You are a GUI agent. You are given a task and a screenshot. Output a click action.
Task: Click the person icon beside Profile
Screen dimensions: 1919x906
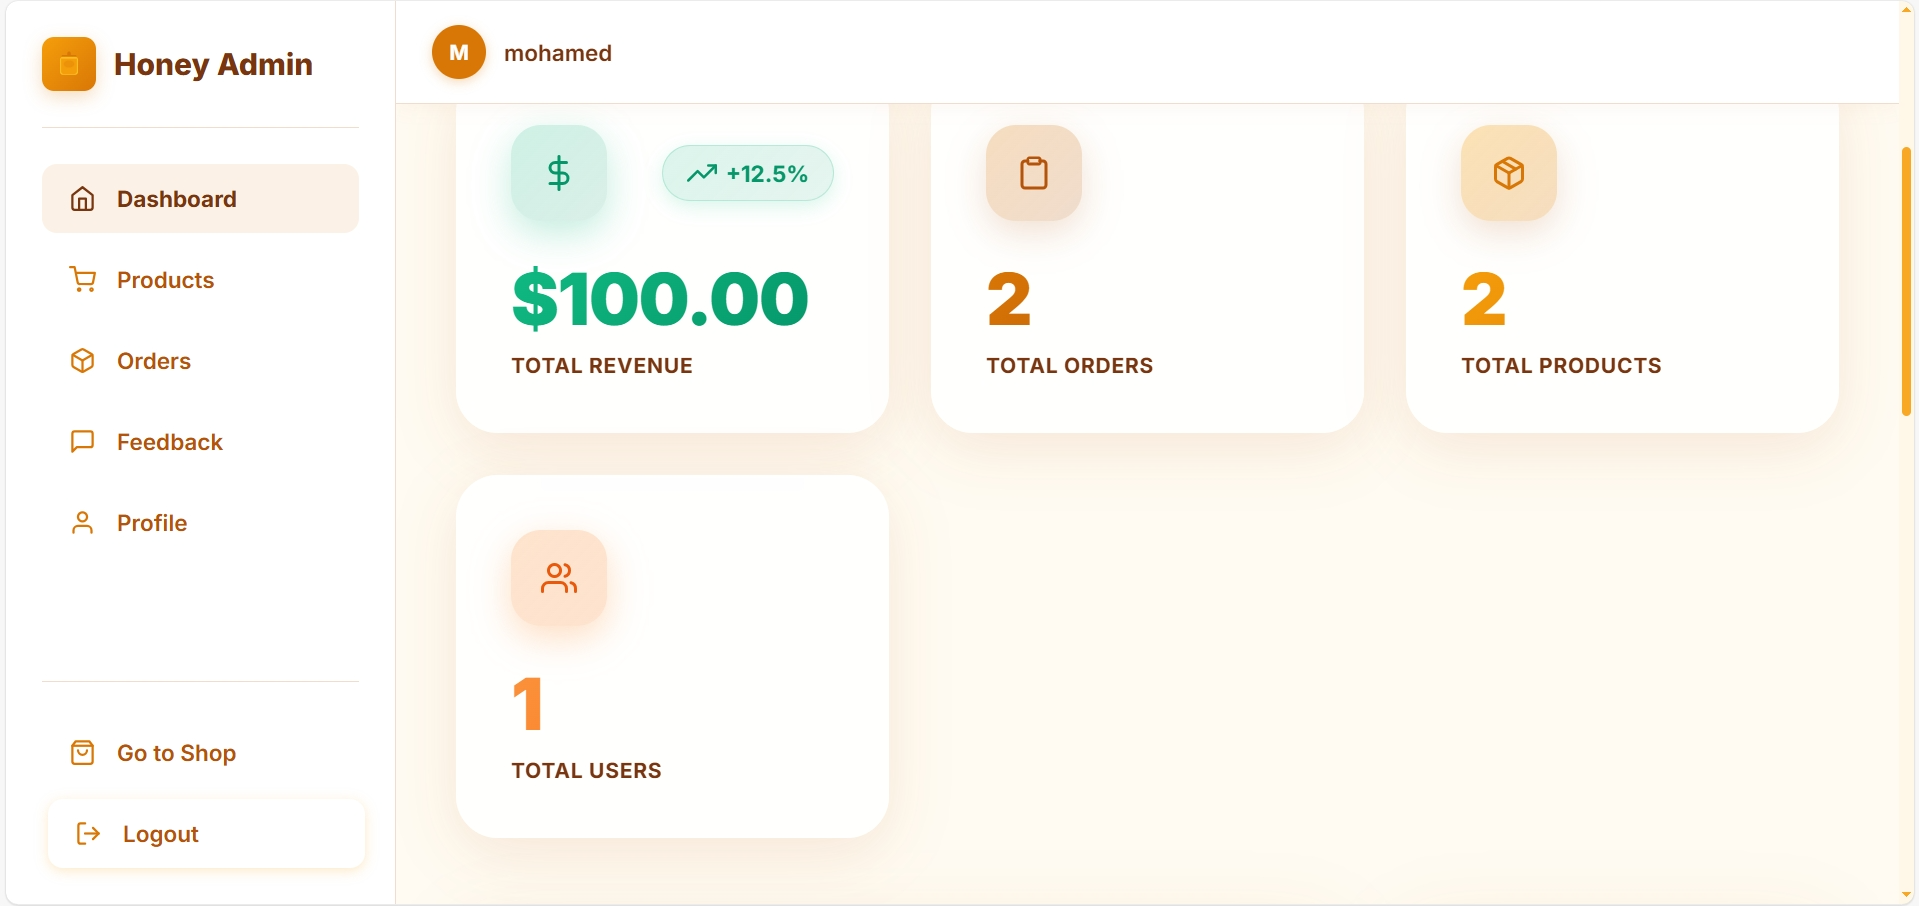(x=83, y=523)
